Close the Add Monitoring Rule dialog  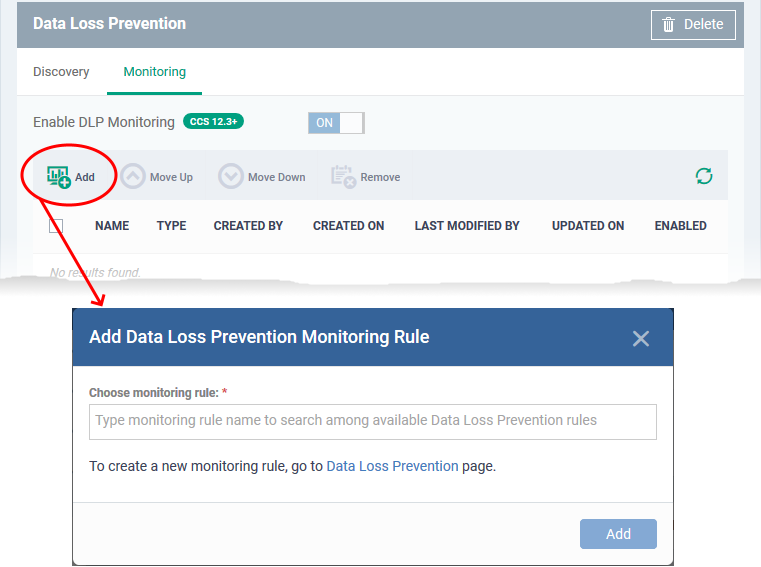[641, 338]
